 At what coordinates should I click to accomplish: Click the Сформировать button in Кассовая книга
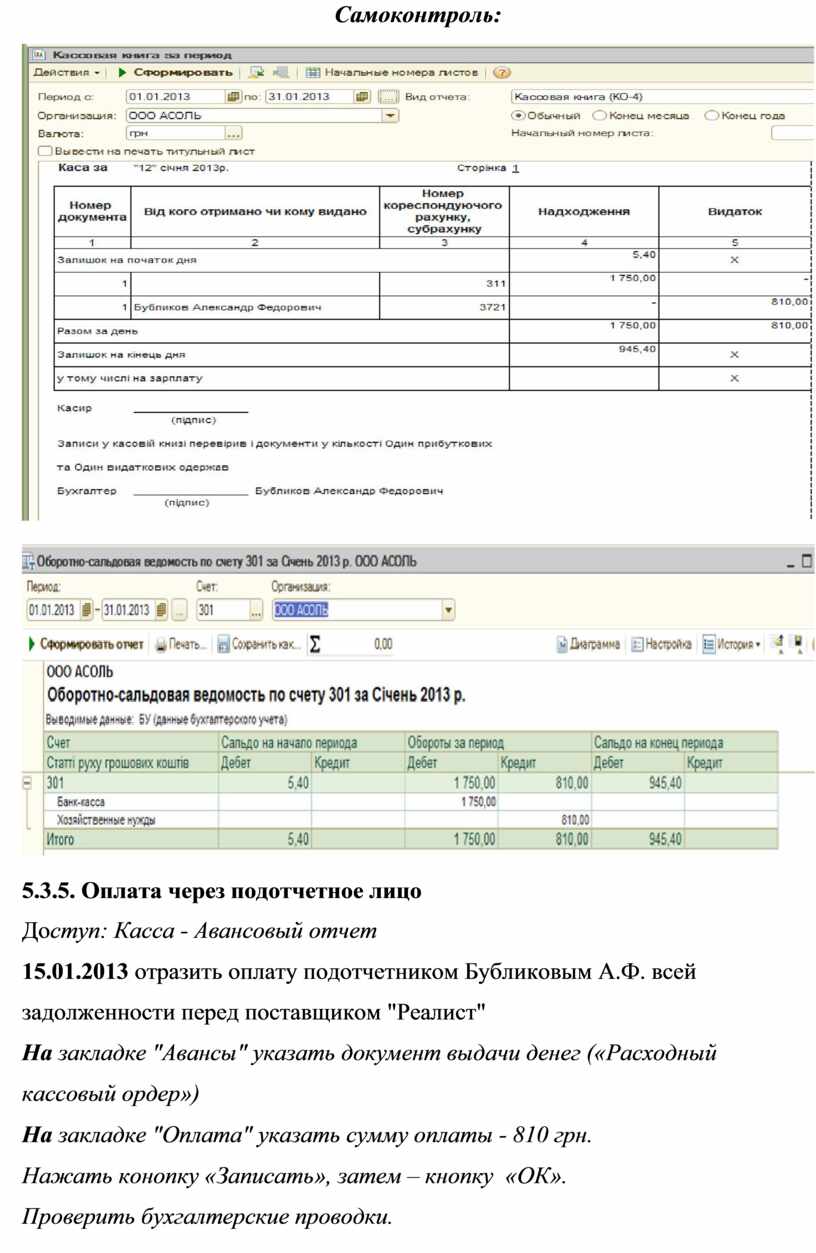pyautogui.click(x=175, y=73)
